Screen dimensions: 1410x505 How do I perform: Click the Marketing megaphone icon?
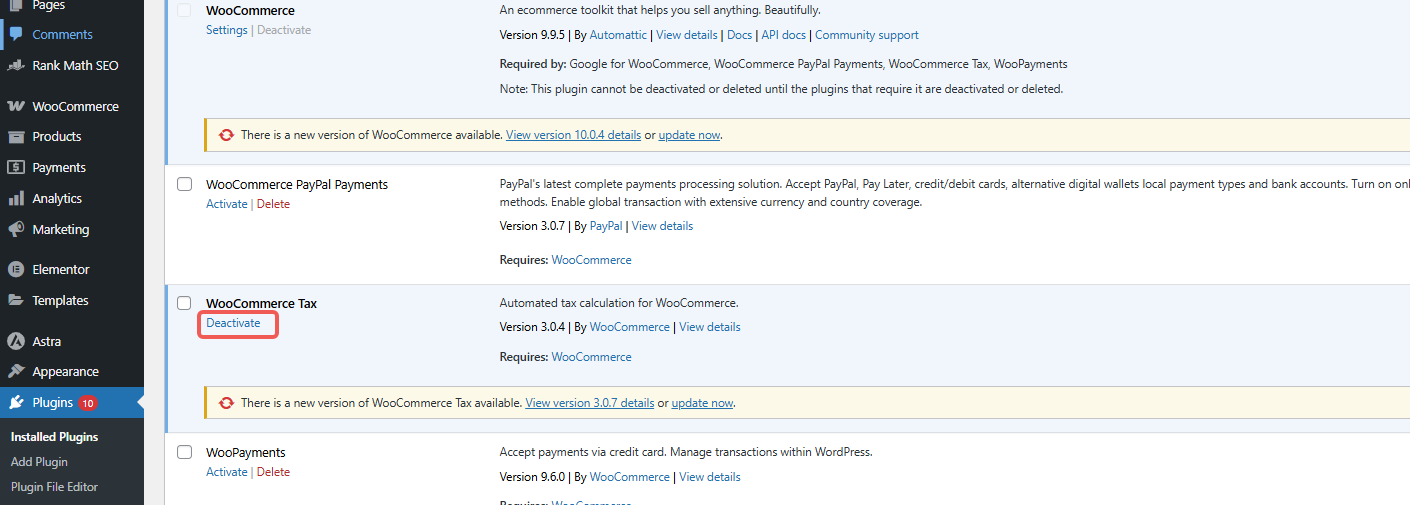15,229
